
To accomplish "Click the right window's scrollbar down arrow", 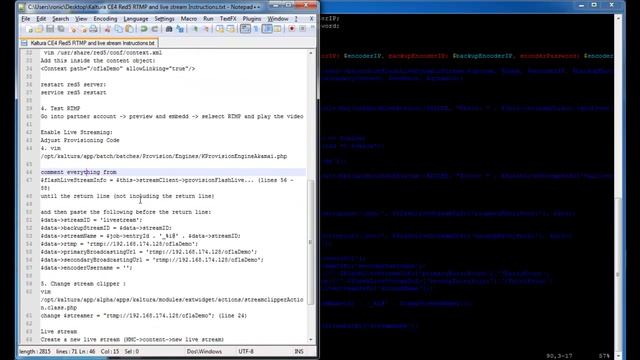I will click(618, 356).
